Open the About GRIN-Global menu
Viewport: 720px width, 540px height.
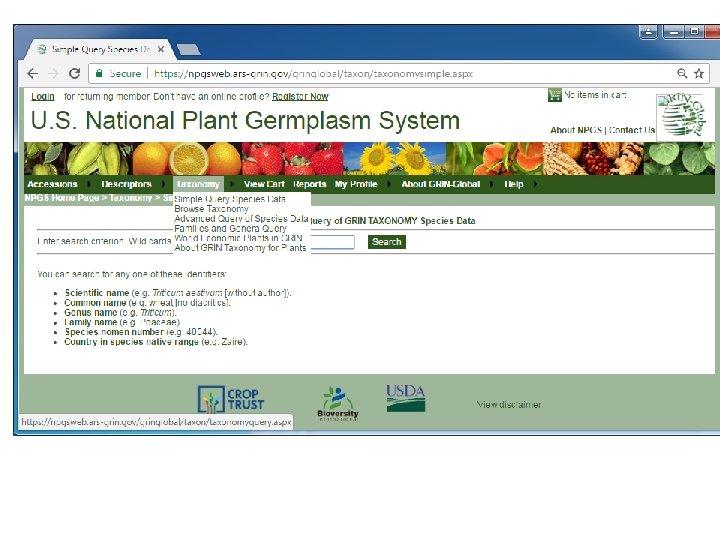441,184
